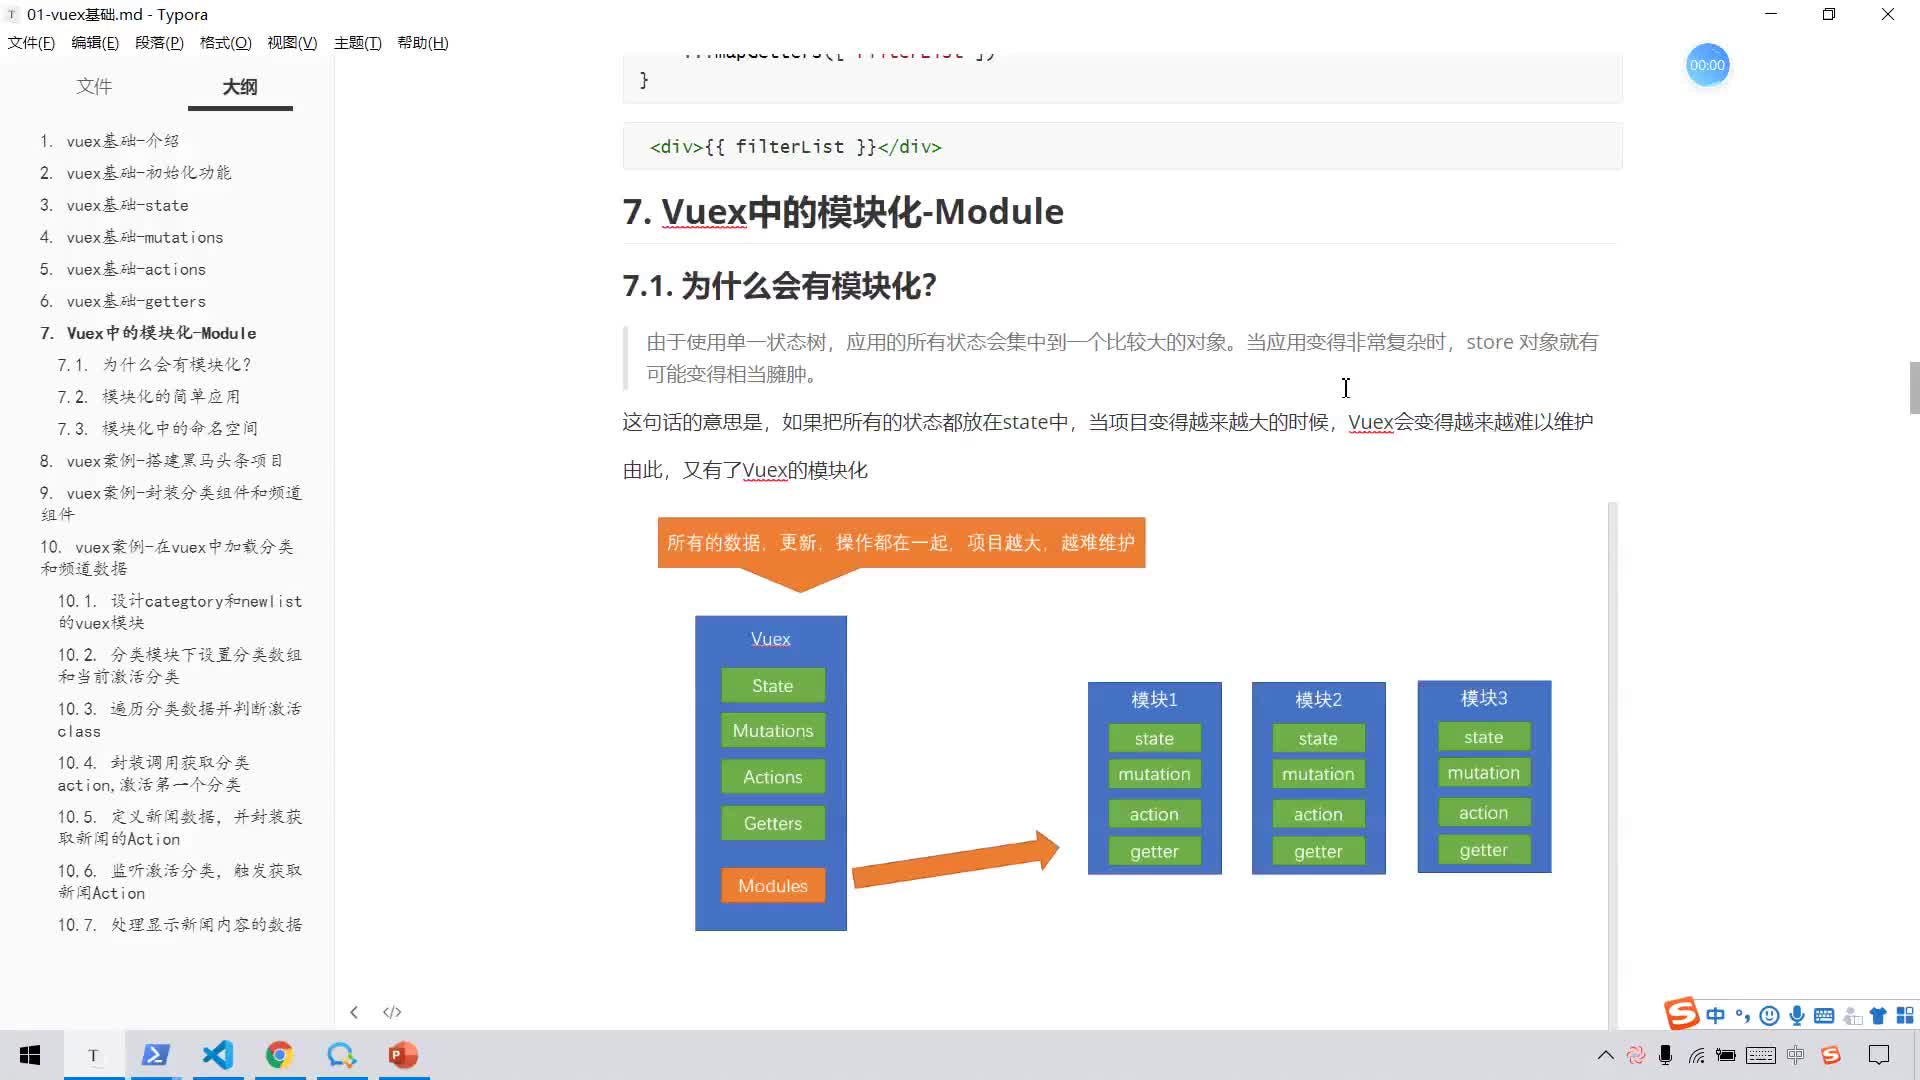Open Sogou soft keyboard icon
This screenshot has width=1920, height=1080.
(1824, 1016)
